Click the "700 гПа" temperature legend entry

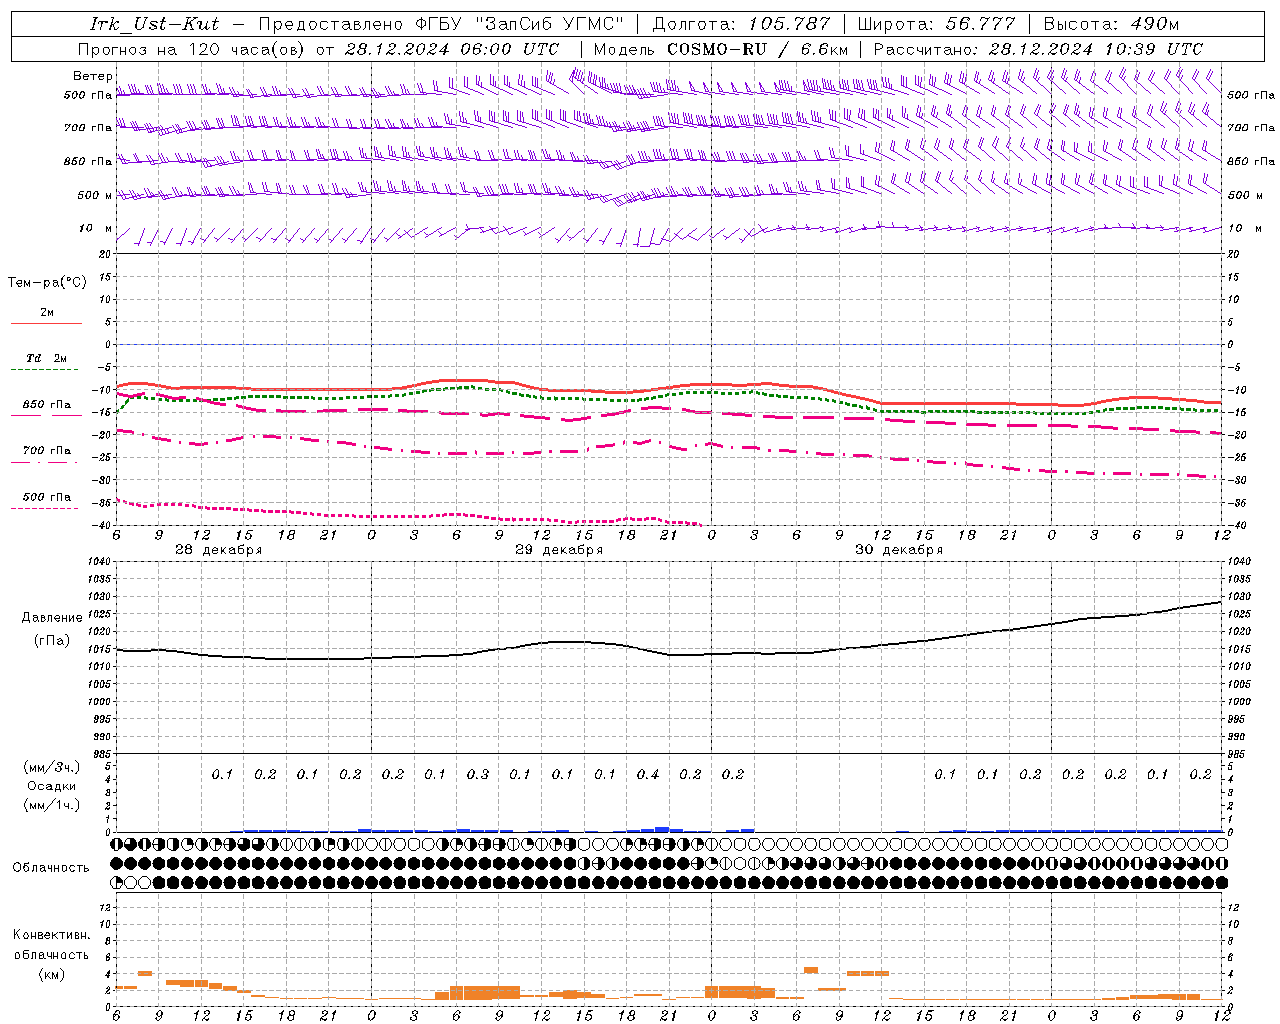click(46, 450)
